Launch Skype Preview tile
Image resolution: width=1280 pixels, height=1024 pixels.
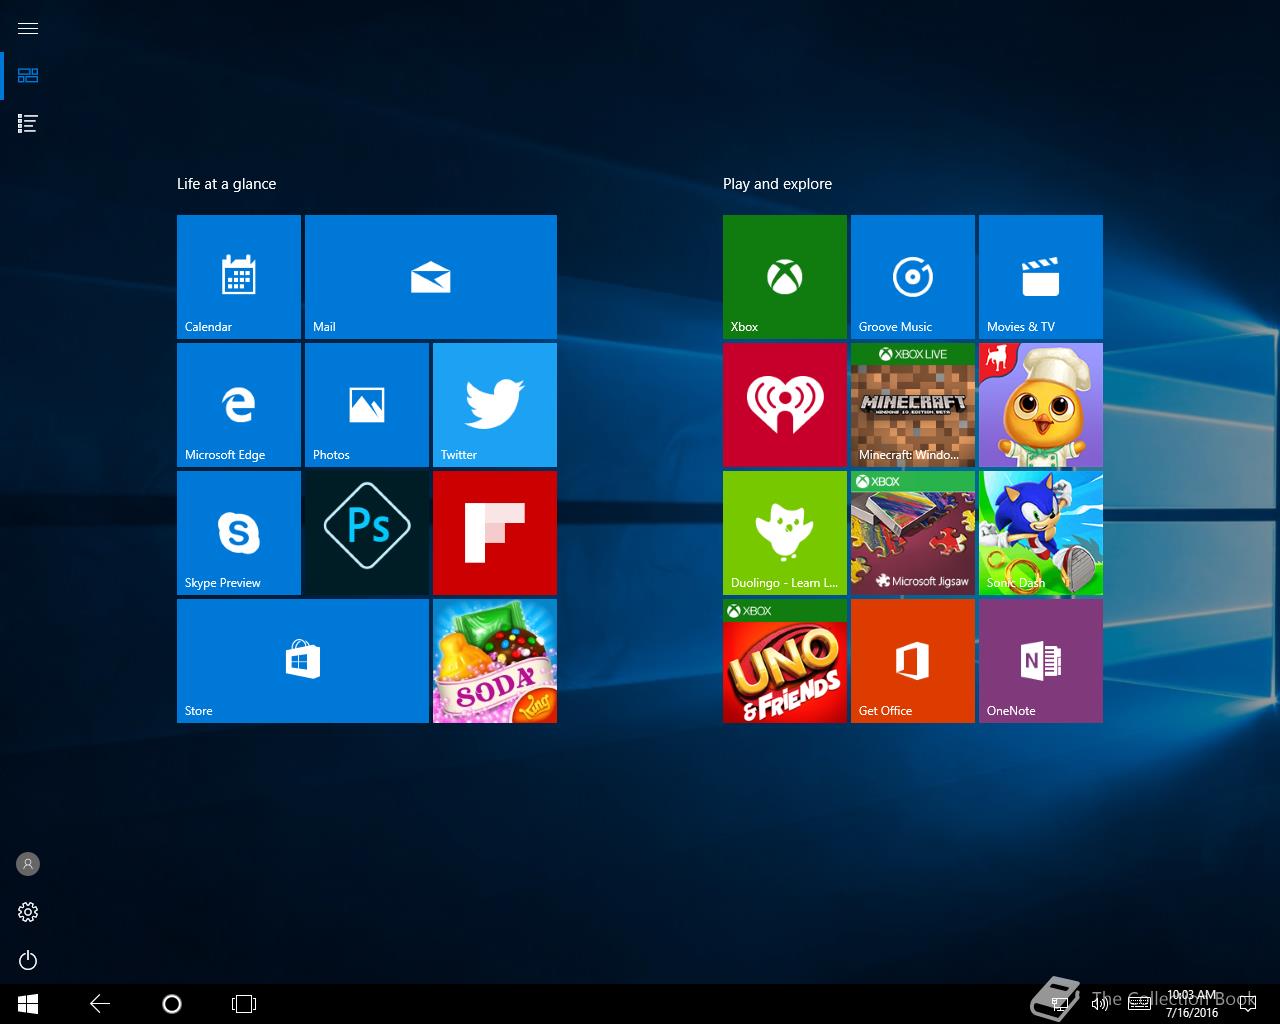coord(239,533)
